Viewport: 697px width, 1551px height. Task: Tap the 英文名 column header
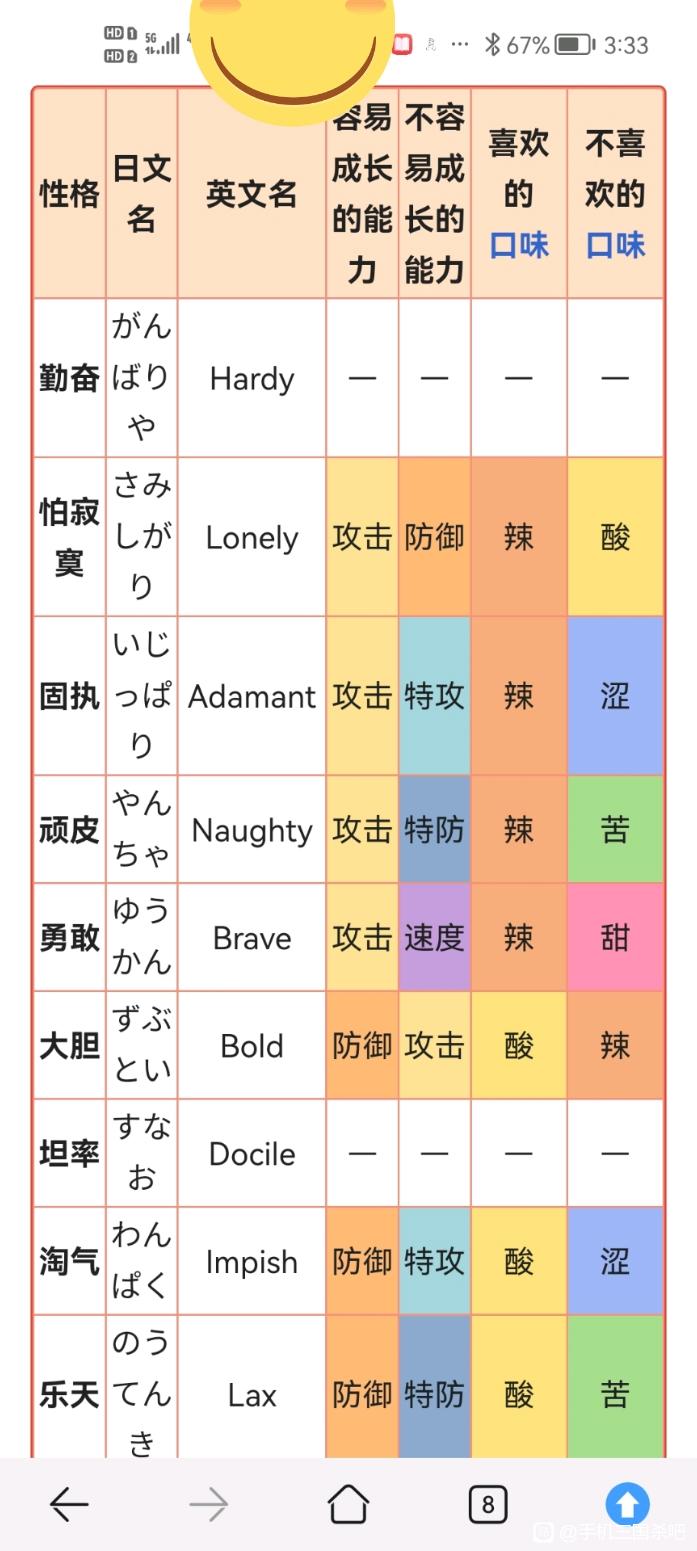click(x=252, y=194)
